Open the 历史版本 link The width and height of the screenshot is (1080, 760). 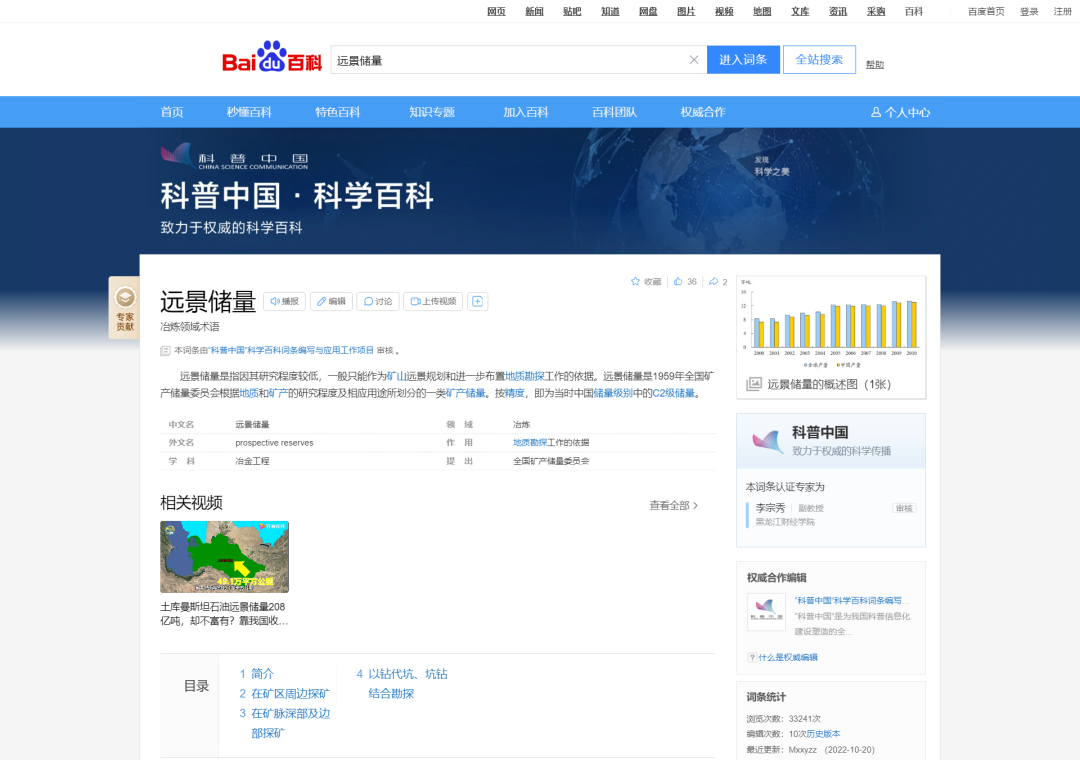tap(823, 734)
